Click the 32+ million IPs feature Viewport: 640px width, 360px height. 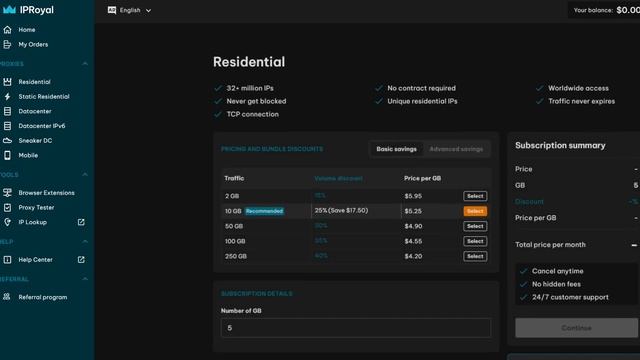coord(250,88)
